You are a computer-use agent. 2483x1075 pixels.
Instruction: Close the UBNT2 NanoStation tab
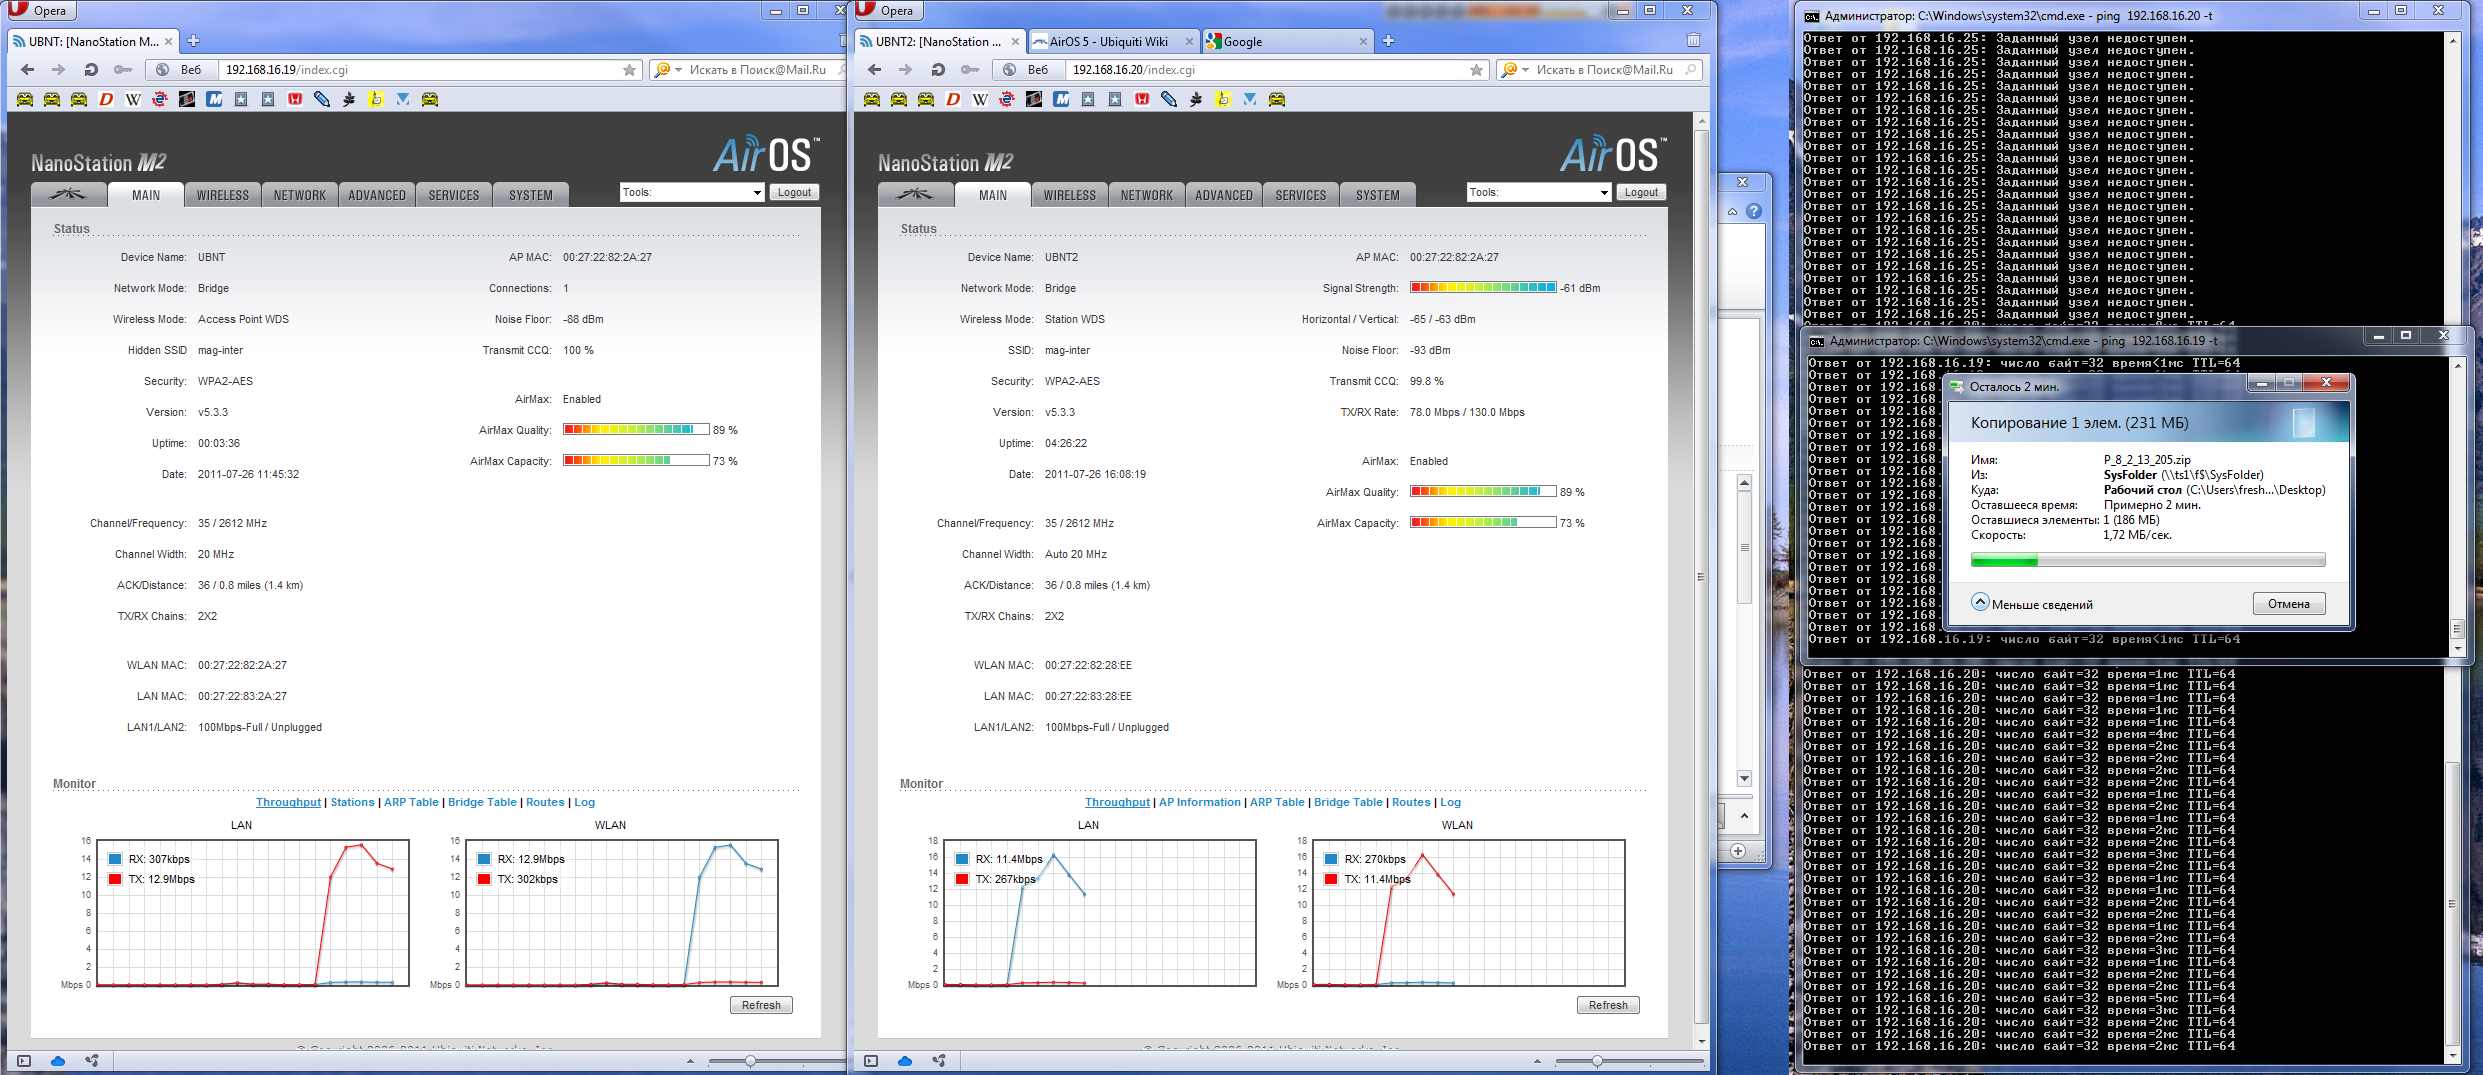pyautogui.click(x=1015, y=41)
